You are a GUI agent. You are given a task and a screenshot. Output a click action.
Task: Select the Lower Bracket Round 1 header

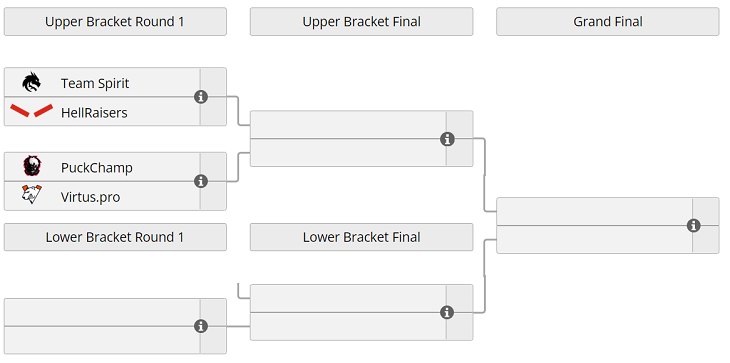click(x=115, y=237)
